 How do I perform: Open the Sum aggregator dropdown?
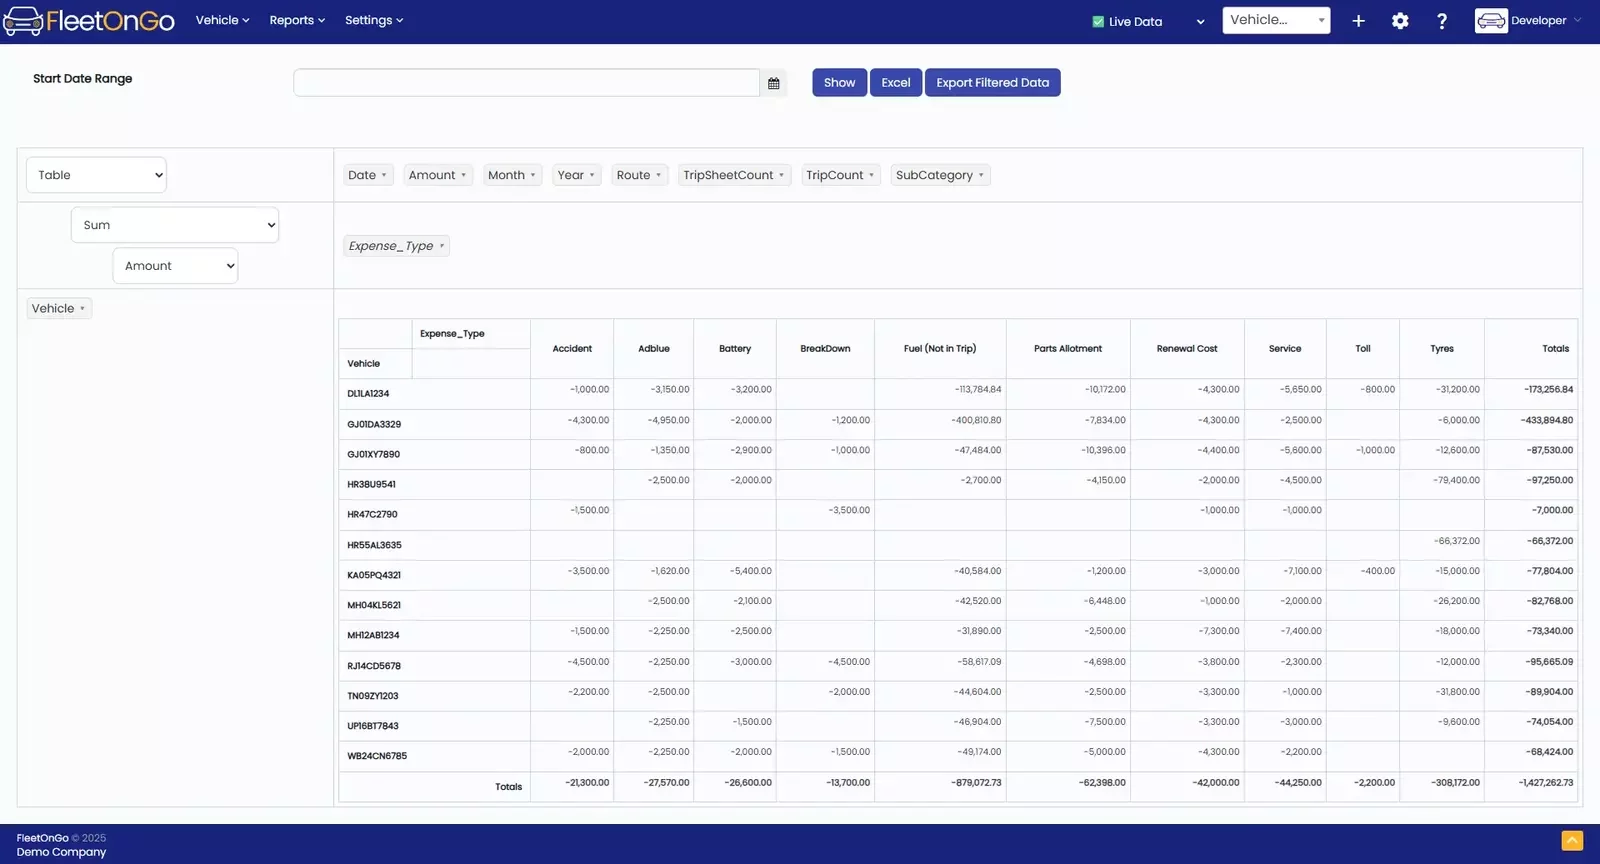(x=175, y=225)
